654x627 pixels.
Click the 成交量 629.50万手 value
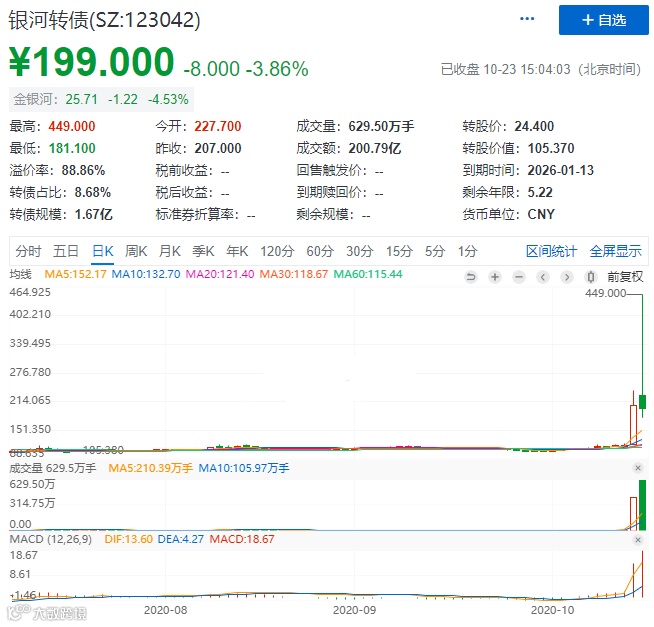(x=381, y=126)
